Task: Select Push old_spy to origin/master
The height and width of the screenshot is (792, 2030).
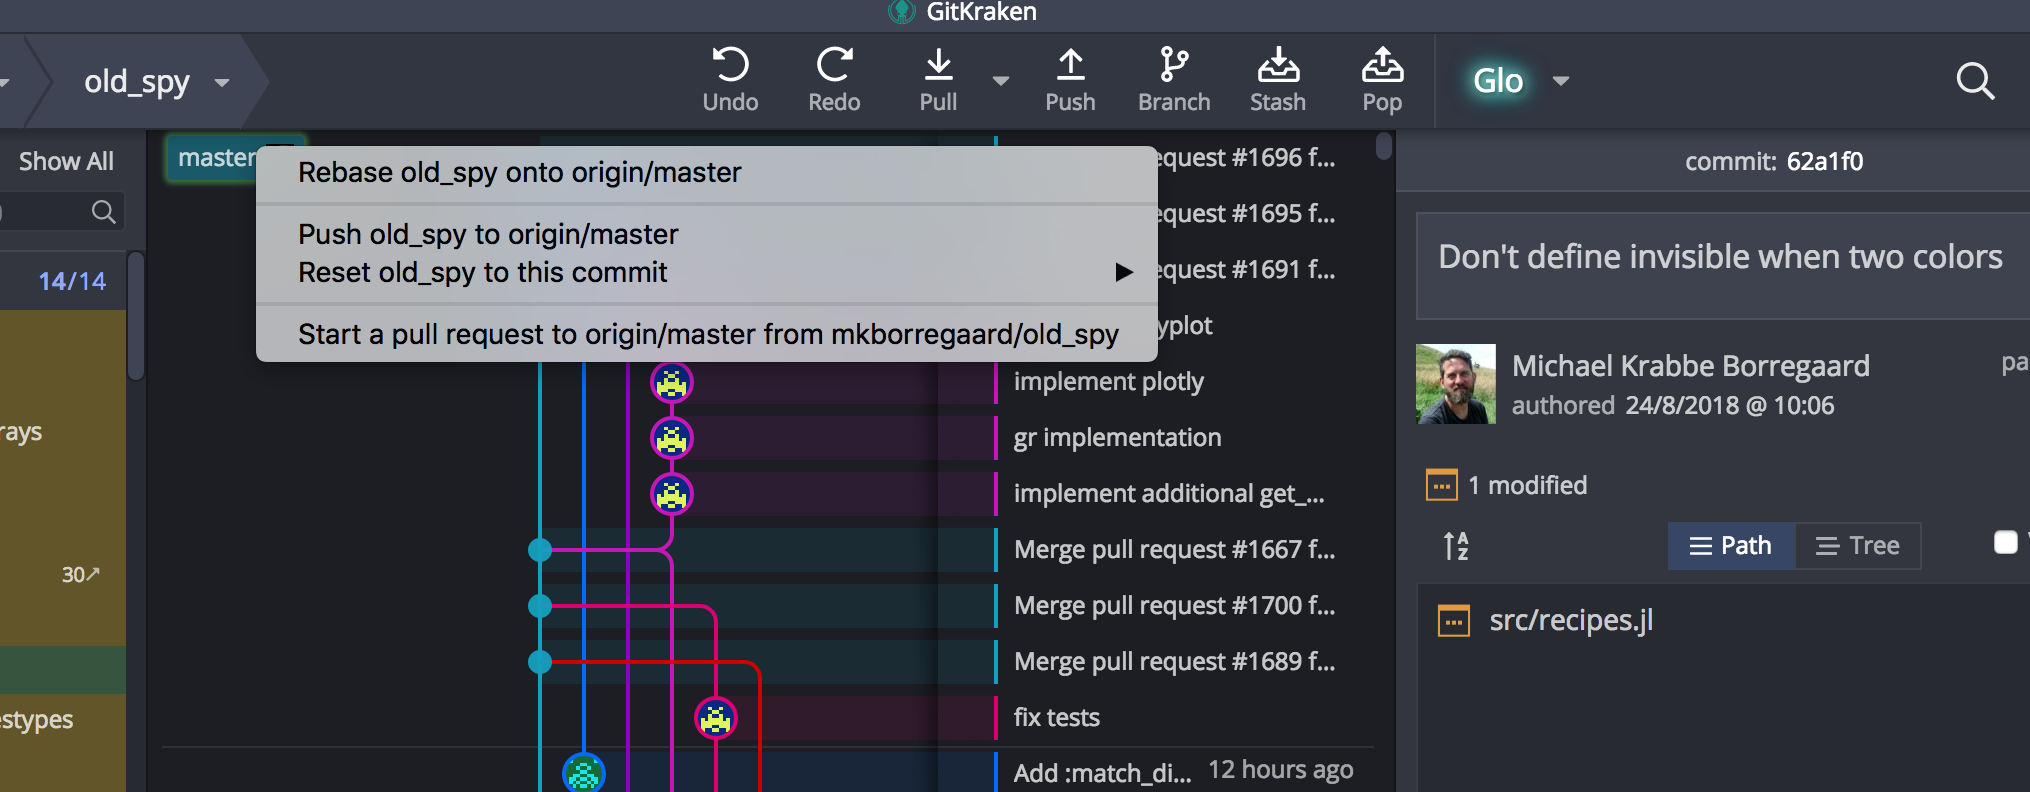Action: (707, 234)
